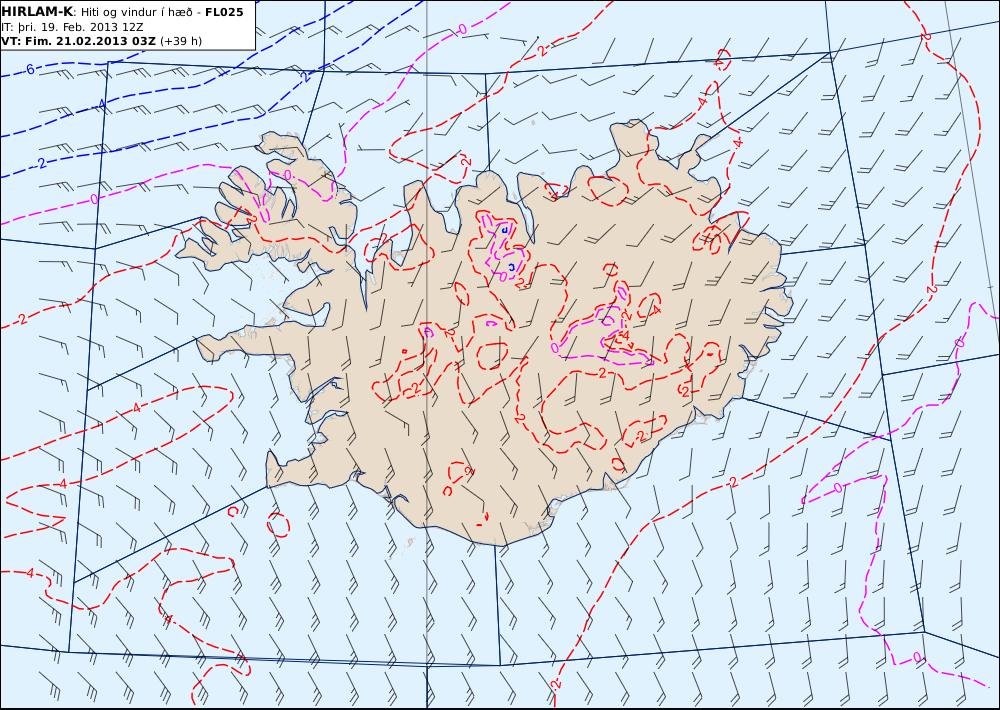
Task: Click the blue -6 isotherm contour label
Action: coord(29,70)
